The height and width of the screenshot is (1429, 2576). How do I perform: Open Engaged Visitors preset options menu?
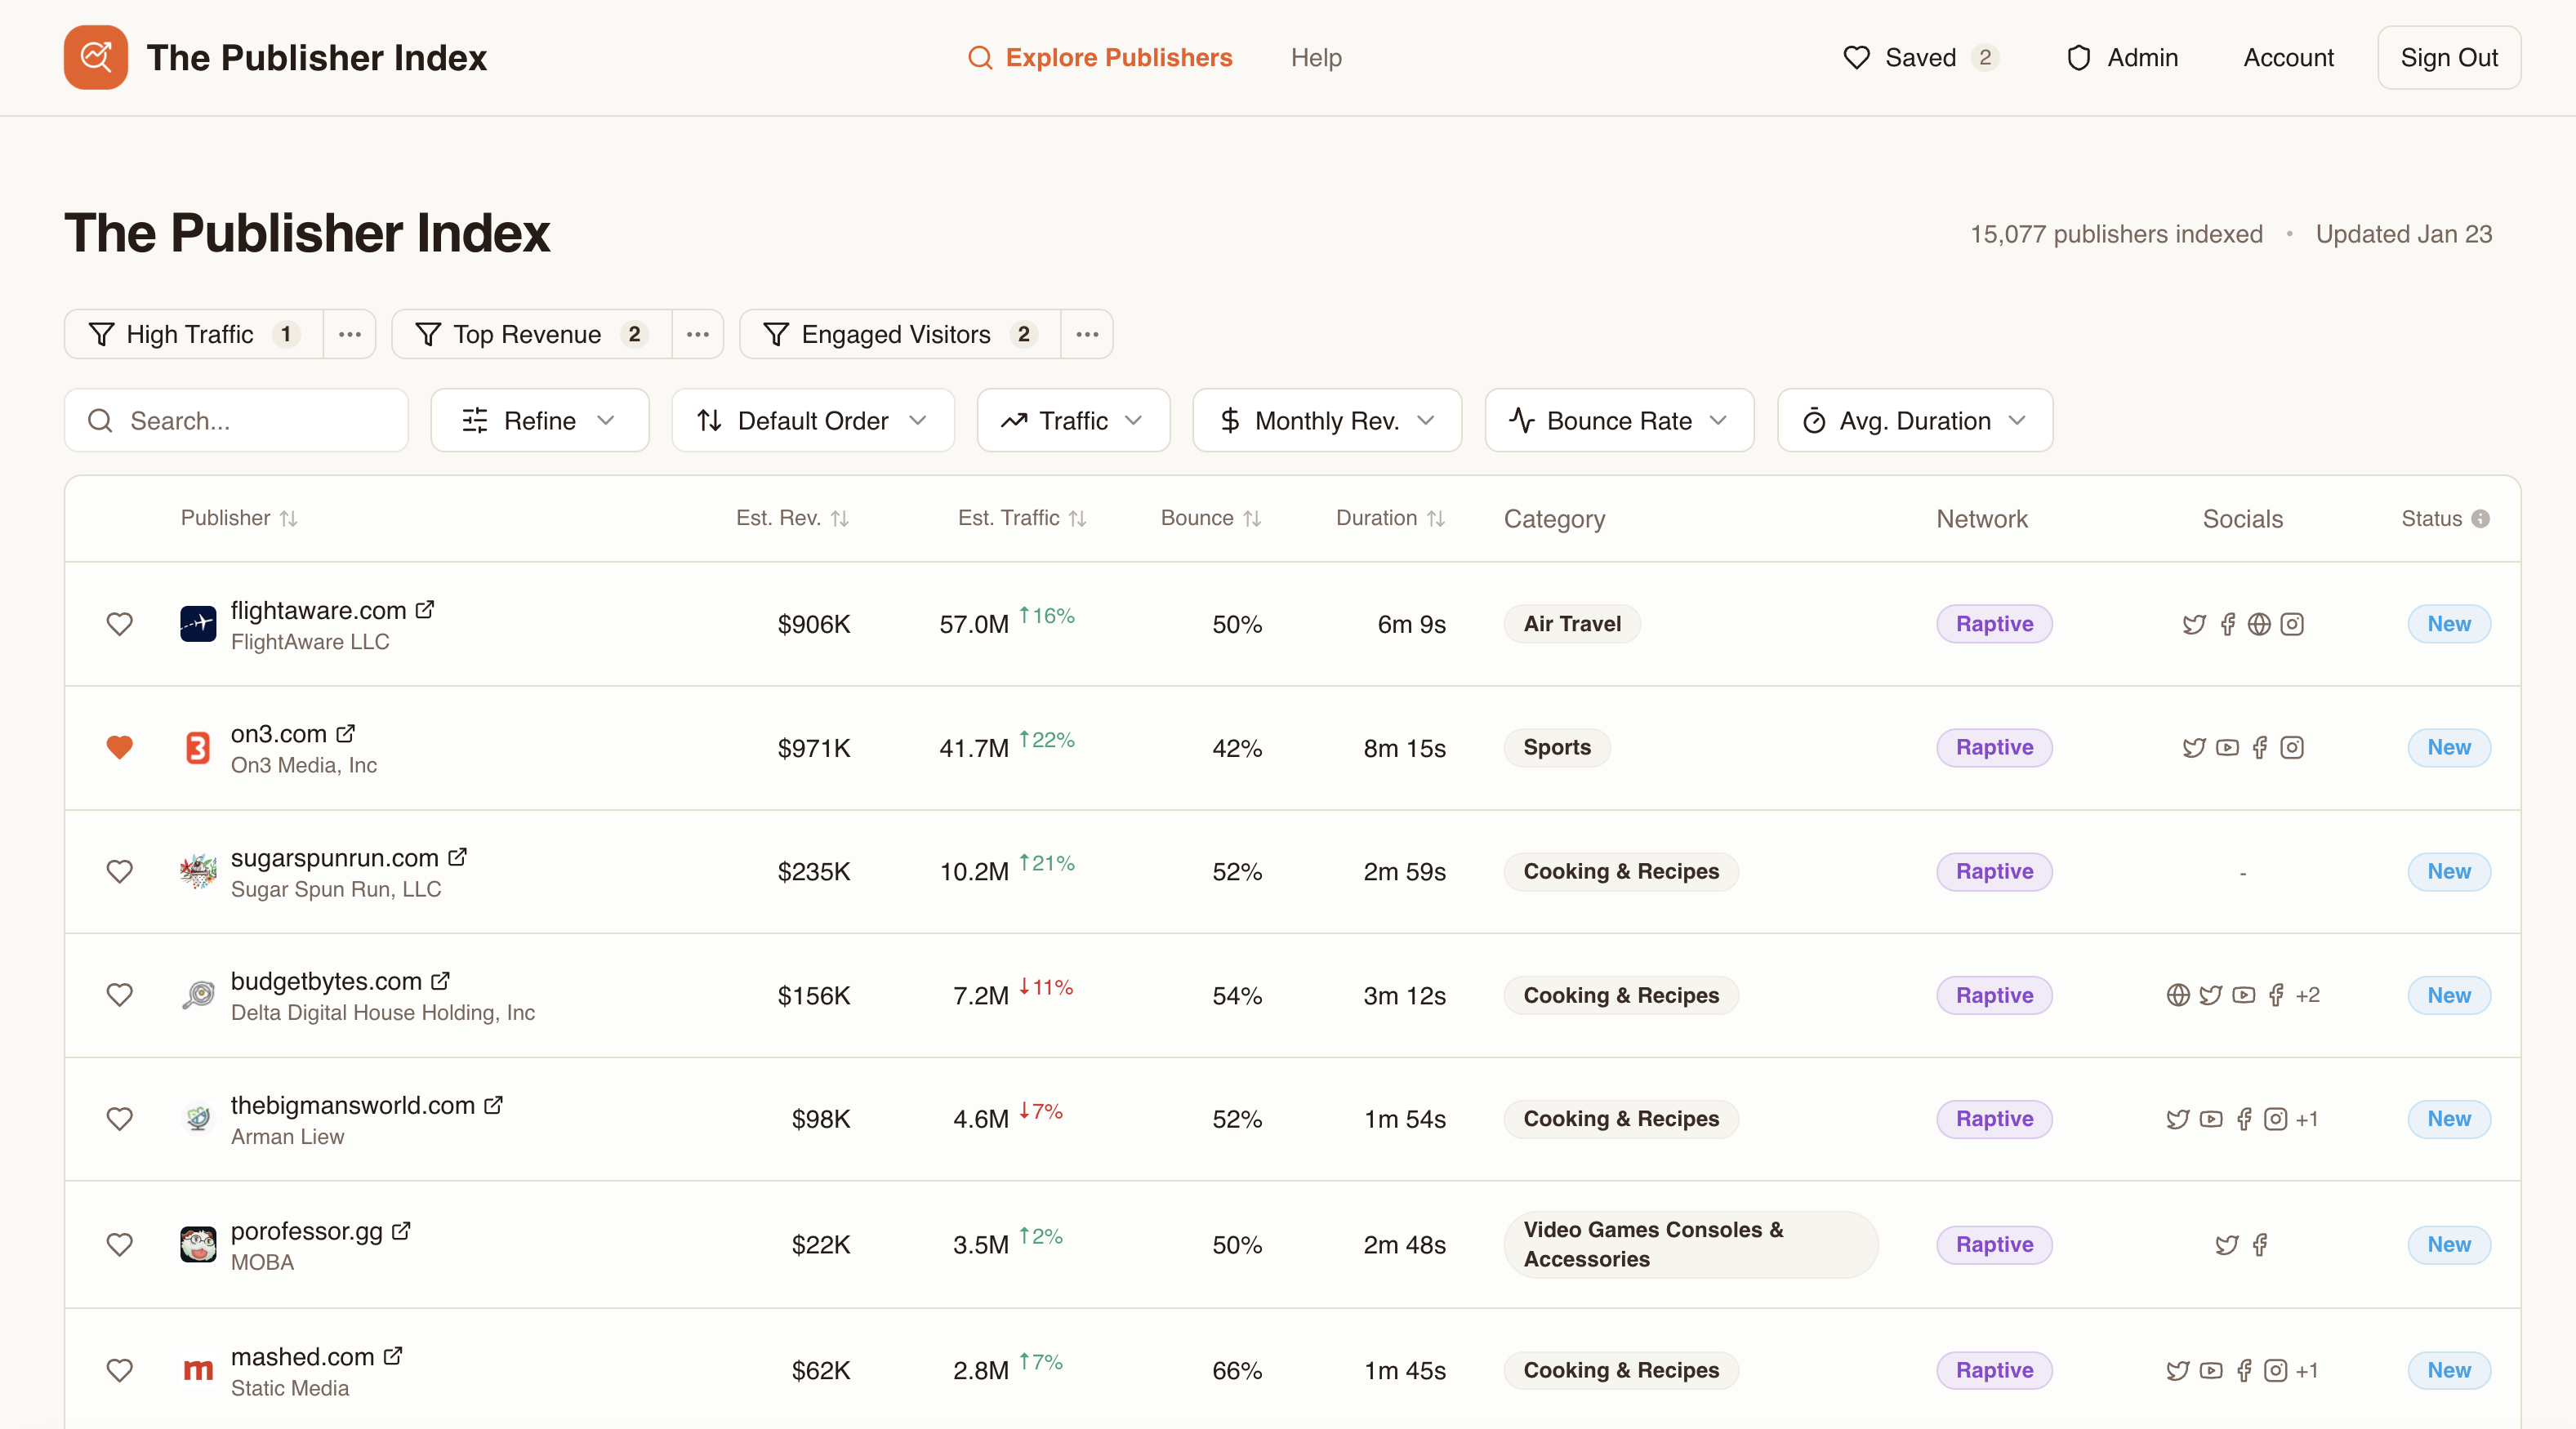[x=1087, y=334]
